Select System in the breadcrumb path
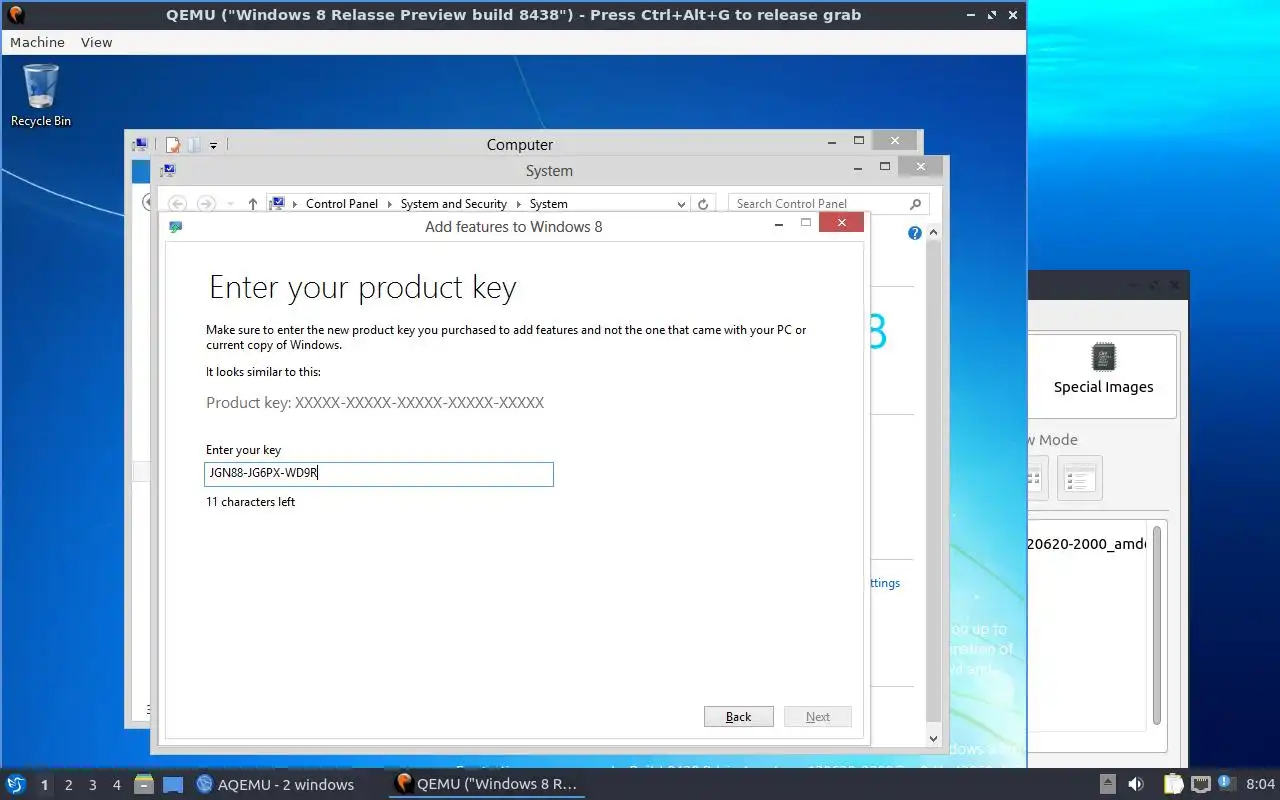 point(549,204)
